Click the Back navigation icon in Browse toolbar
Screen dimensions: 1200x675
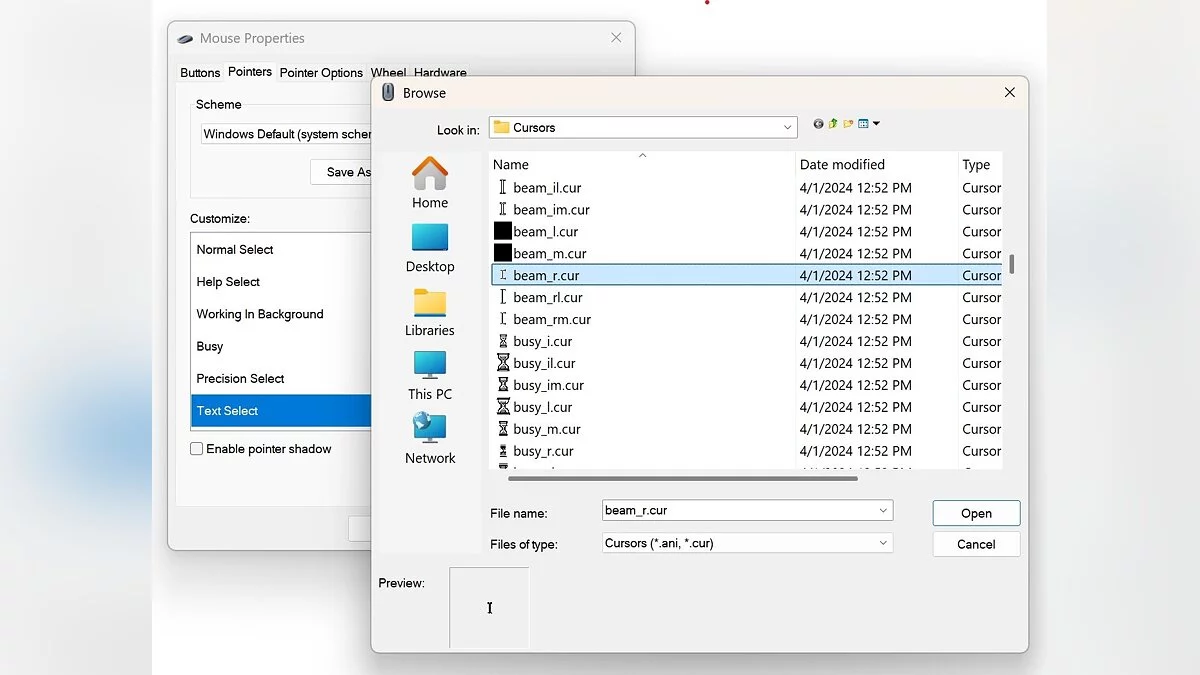click(818, 124)
